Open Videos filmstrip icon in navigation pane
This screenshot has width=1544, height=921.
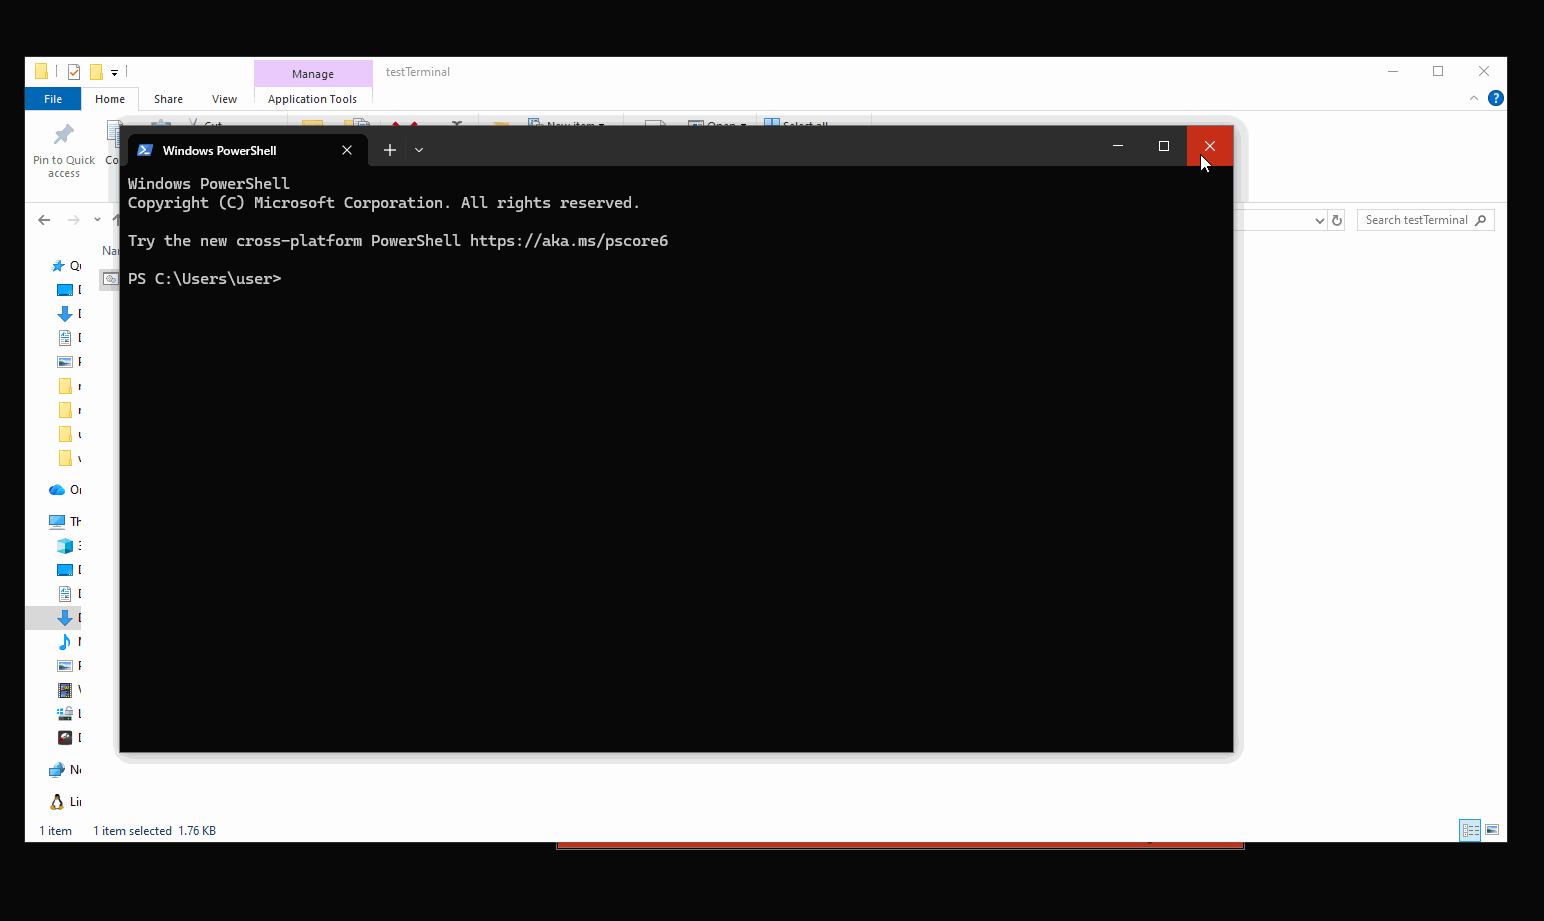(65, 690)
